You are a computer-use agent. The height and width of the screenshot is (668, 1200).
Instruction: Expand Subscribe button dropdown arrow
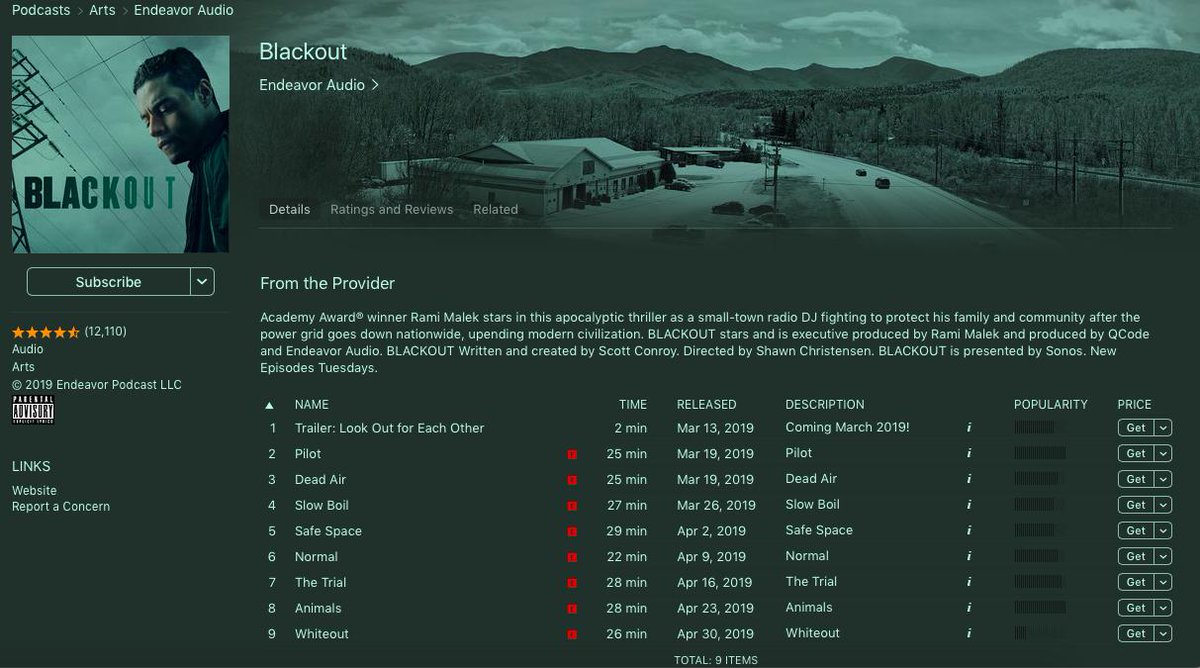203,282
